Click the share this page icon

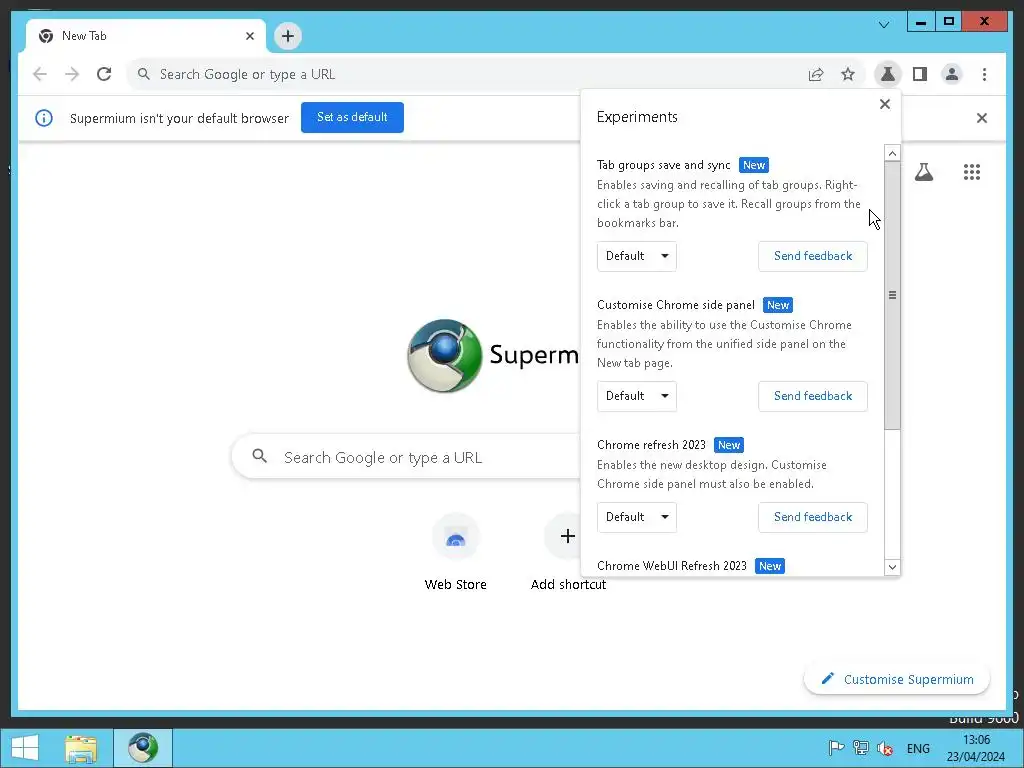816,74
